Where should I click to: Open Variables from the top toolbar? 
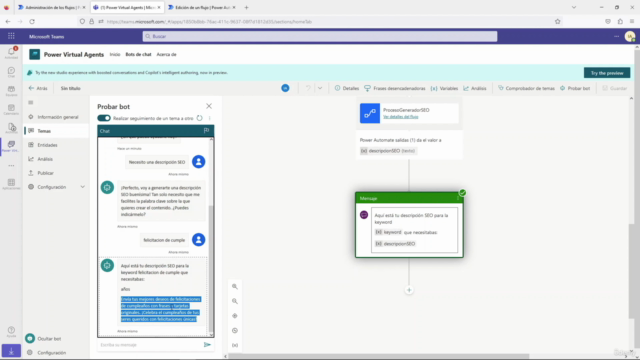(x=444, y=88)
